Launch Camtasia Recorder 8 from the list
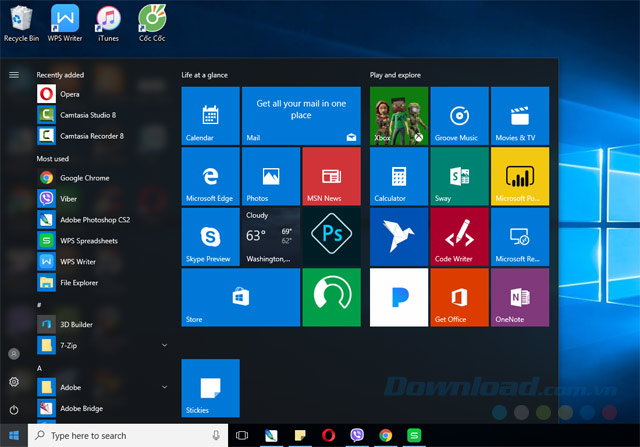The height and width of the screenshot is (447, 640). (x=102, y=136)
